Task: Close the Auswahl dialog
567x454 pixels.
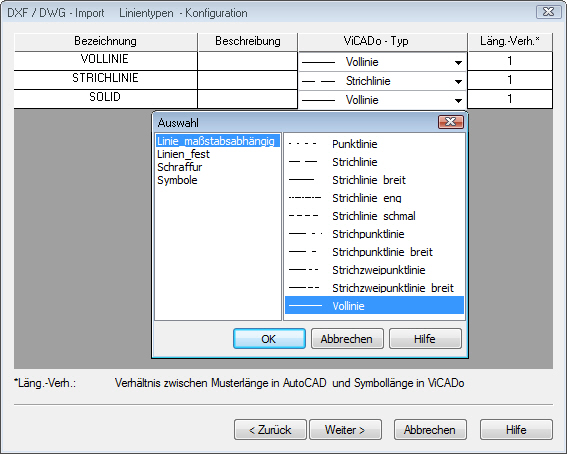Action: pos(451,122)
